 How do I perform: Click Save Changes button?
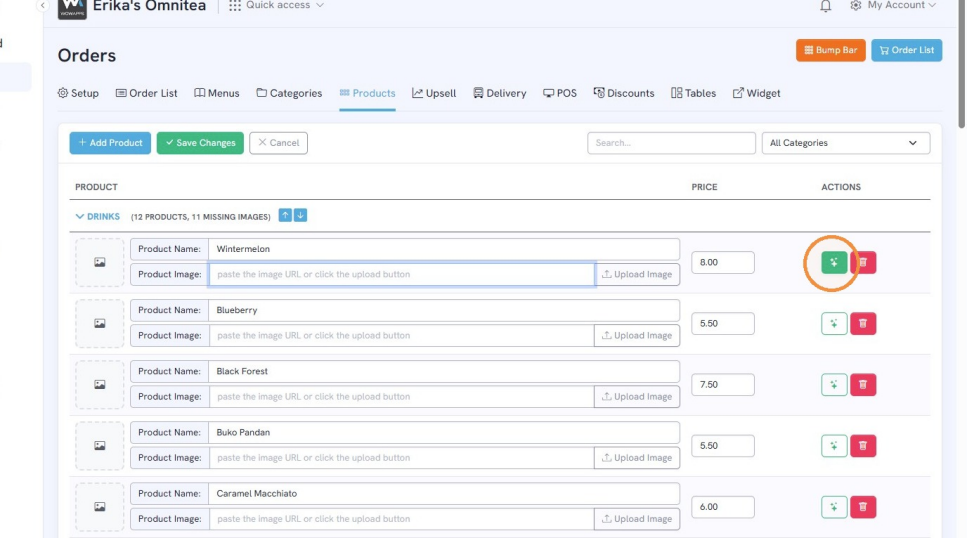(x=200, y=143)
